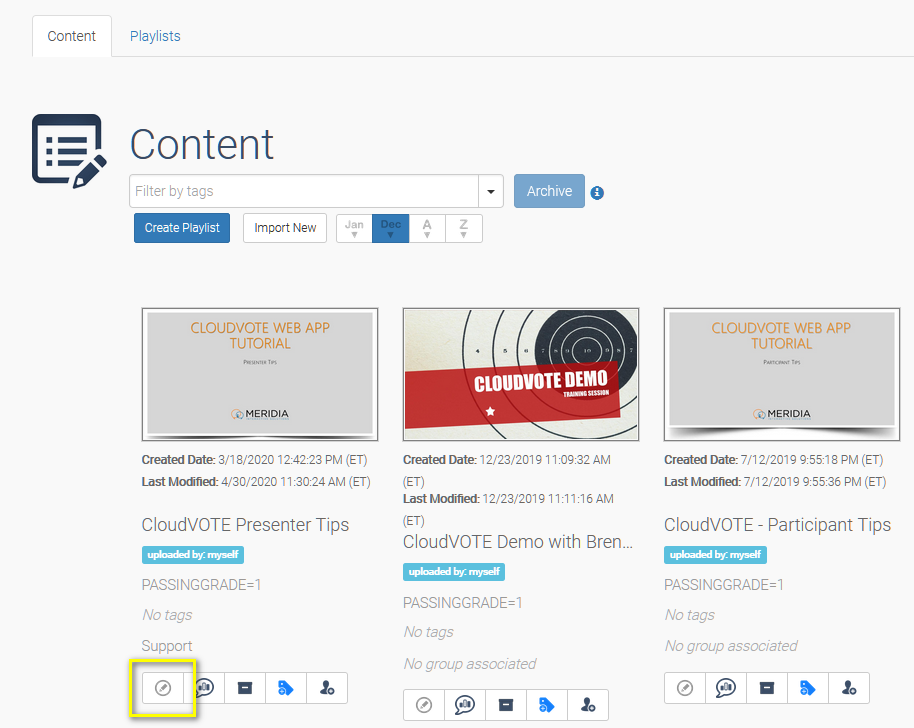914x728 pixels.
Task: Click 'No group associated' under Participant Tips
Action: pos(731,646)
